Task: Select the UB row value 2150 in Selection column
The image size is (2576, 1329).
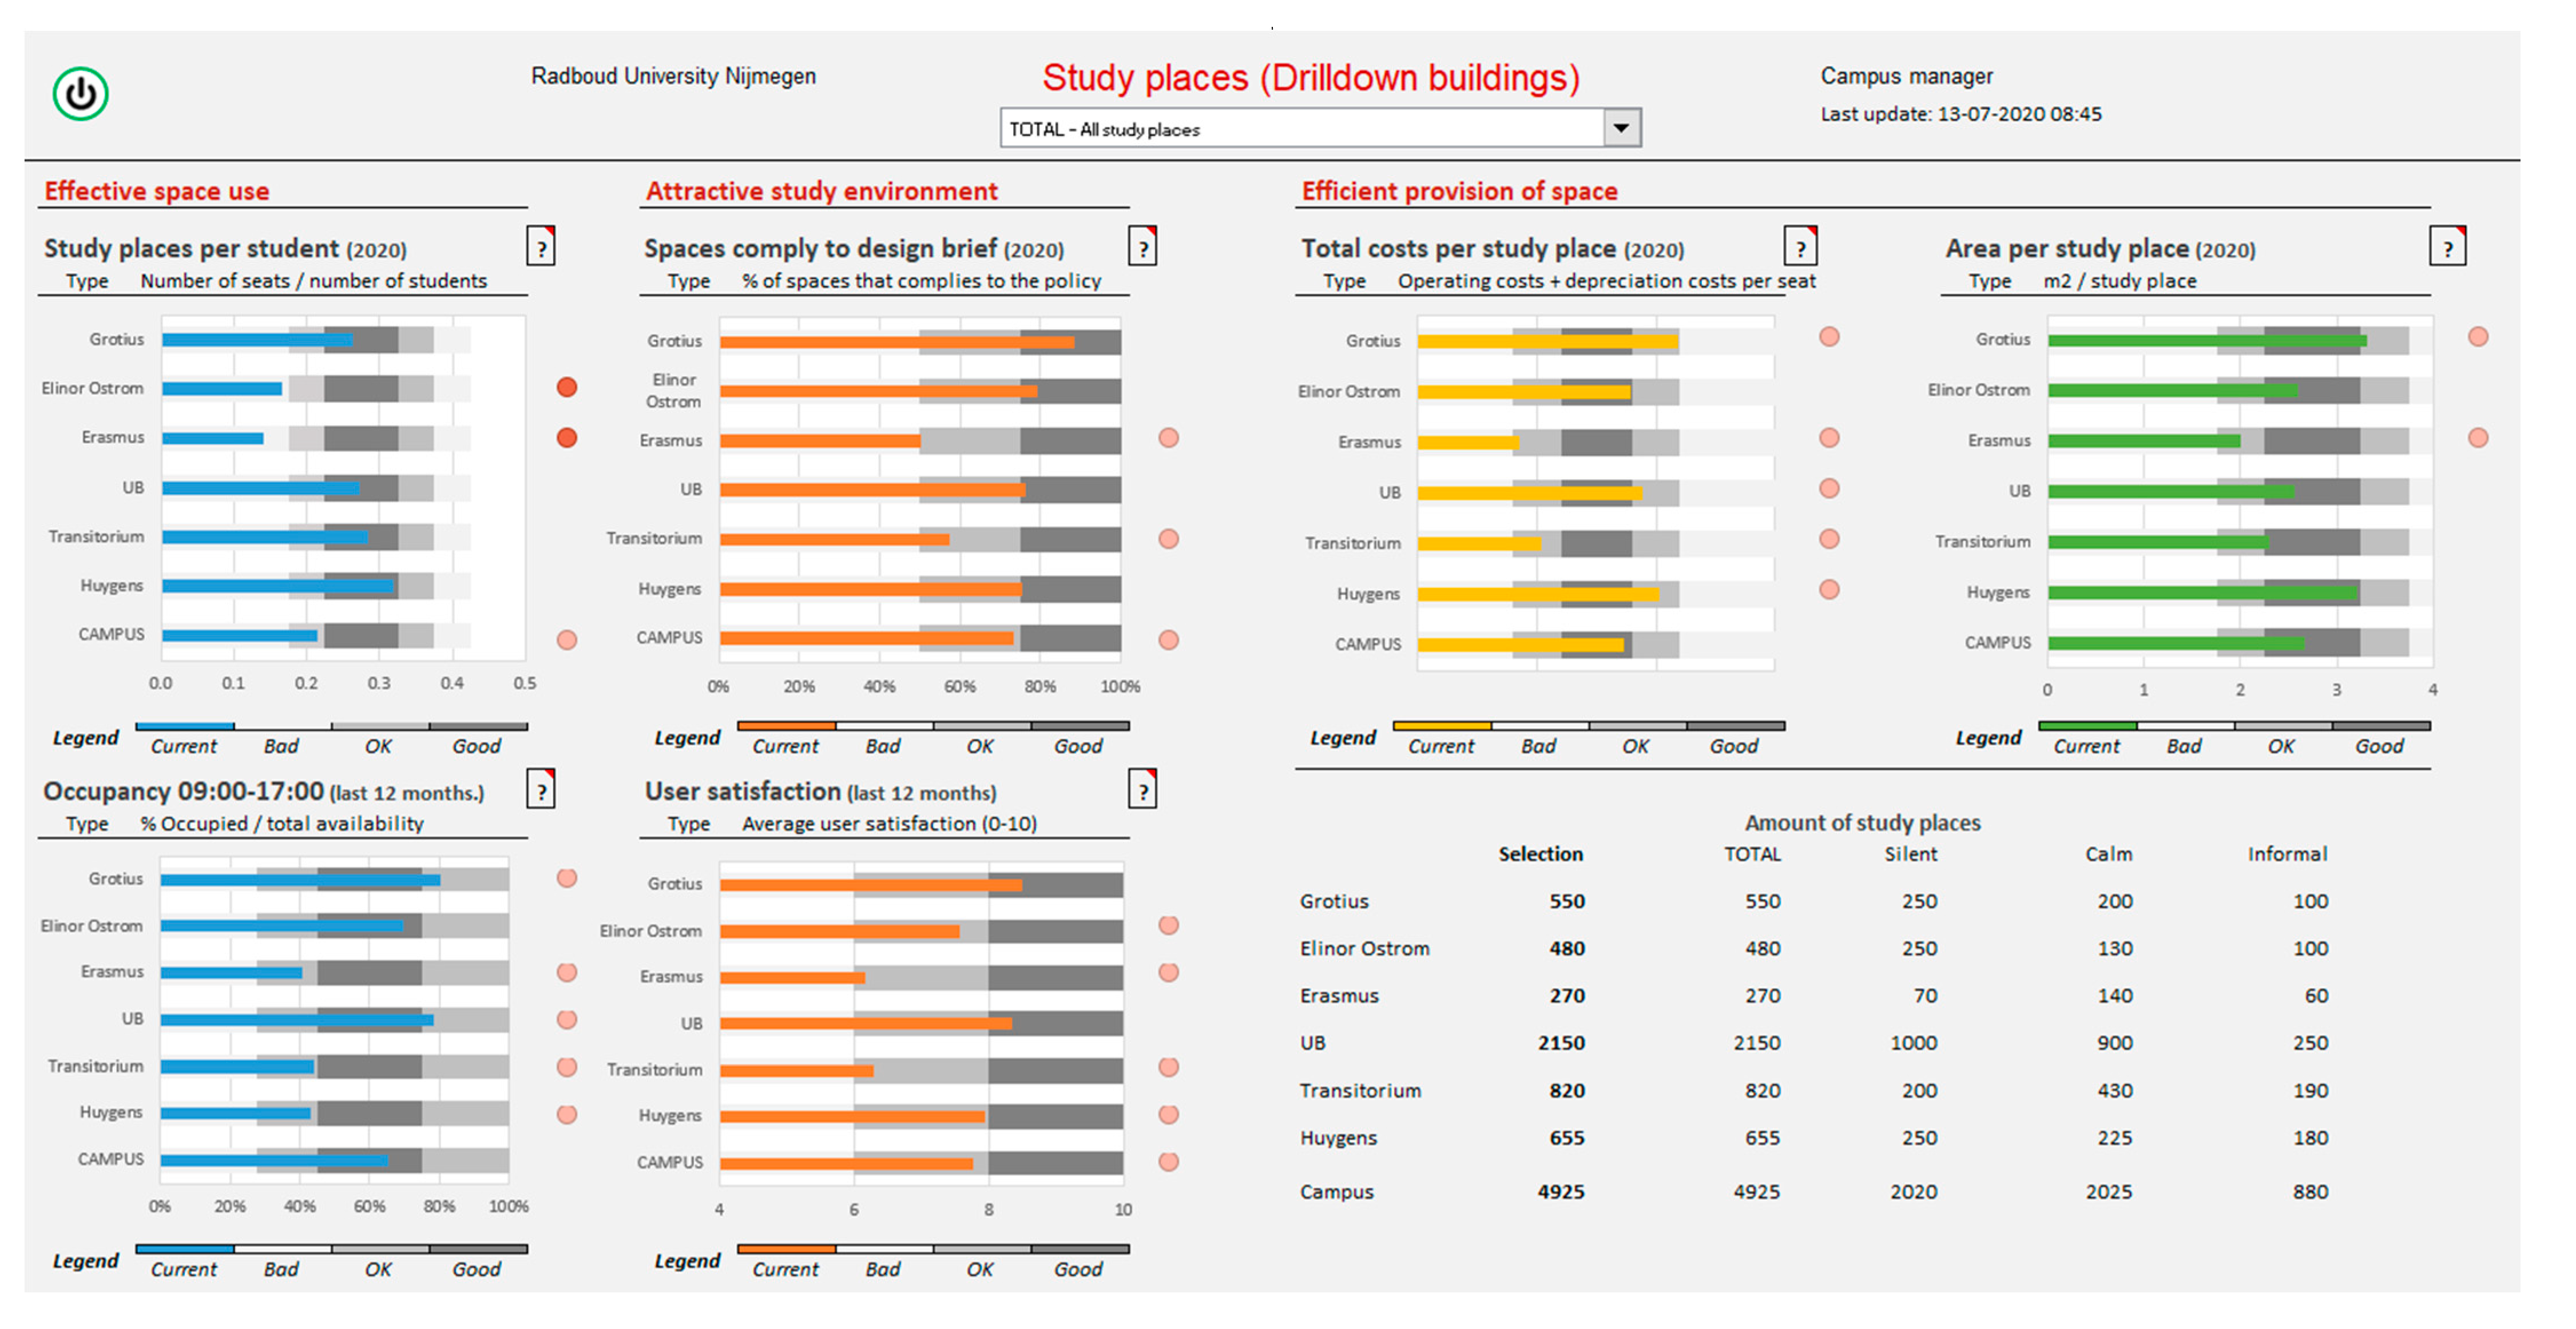Action: [1561, 1043]
